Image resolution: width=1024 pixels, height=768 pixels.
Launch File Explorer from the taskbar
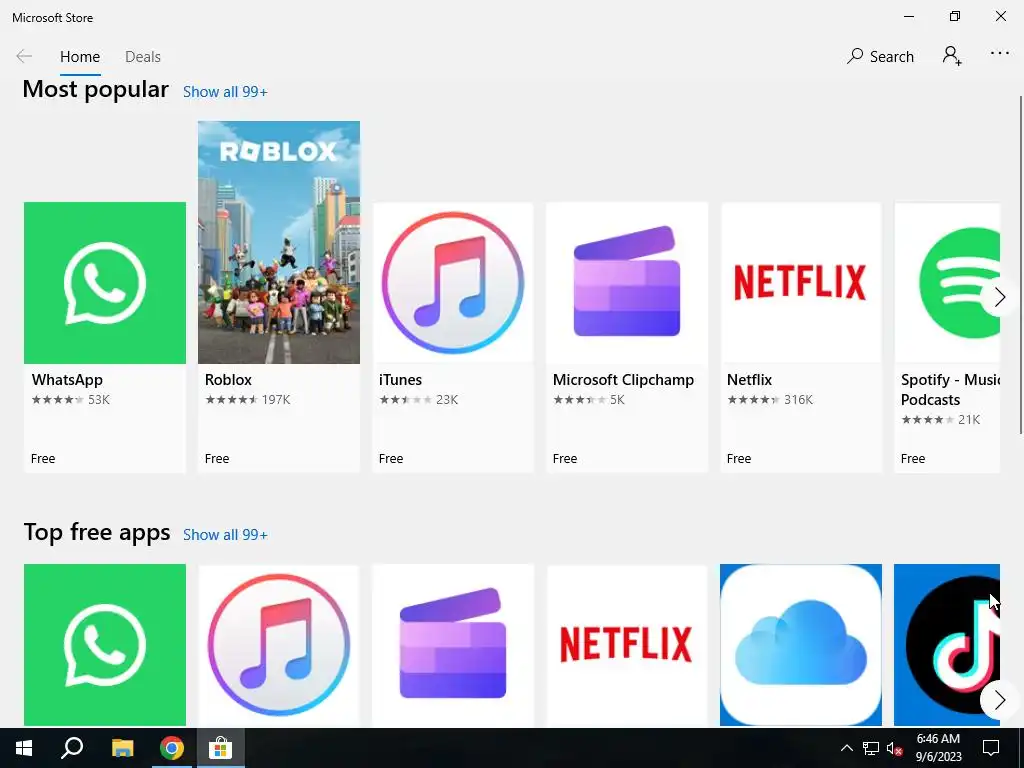pos(122,748)
